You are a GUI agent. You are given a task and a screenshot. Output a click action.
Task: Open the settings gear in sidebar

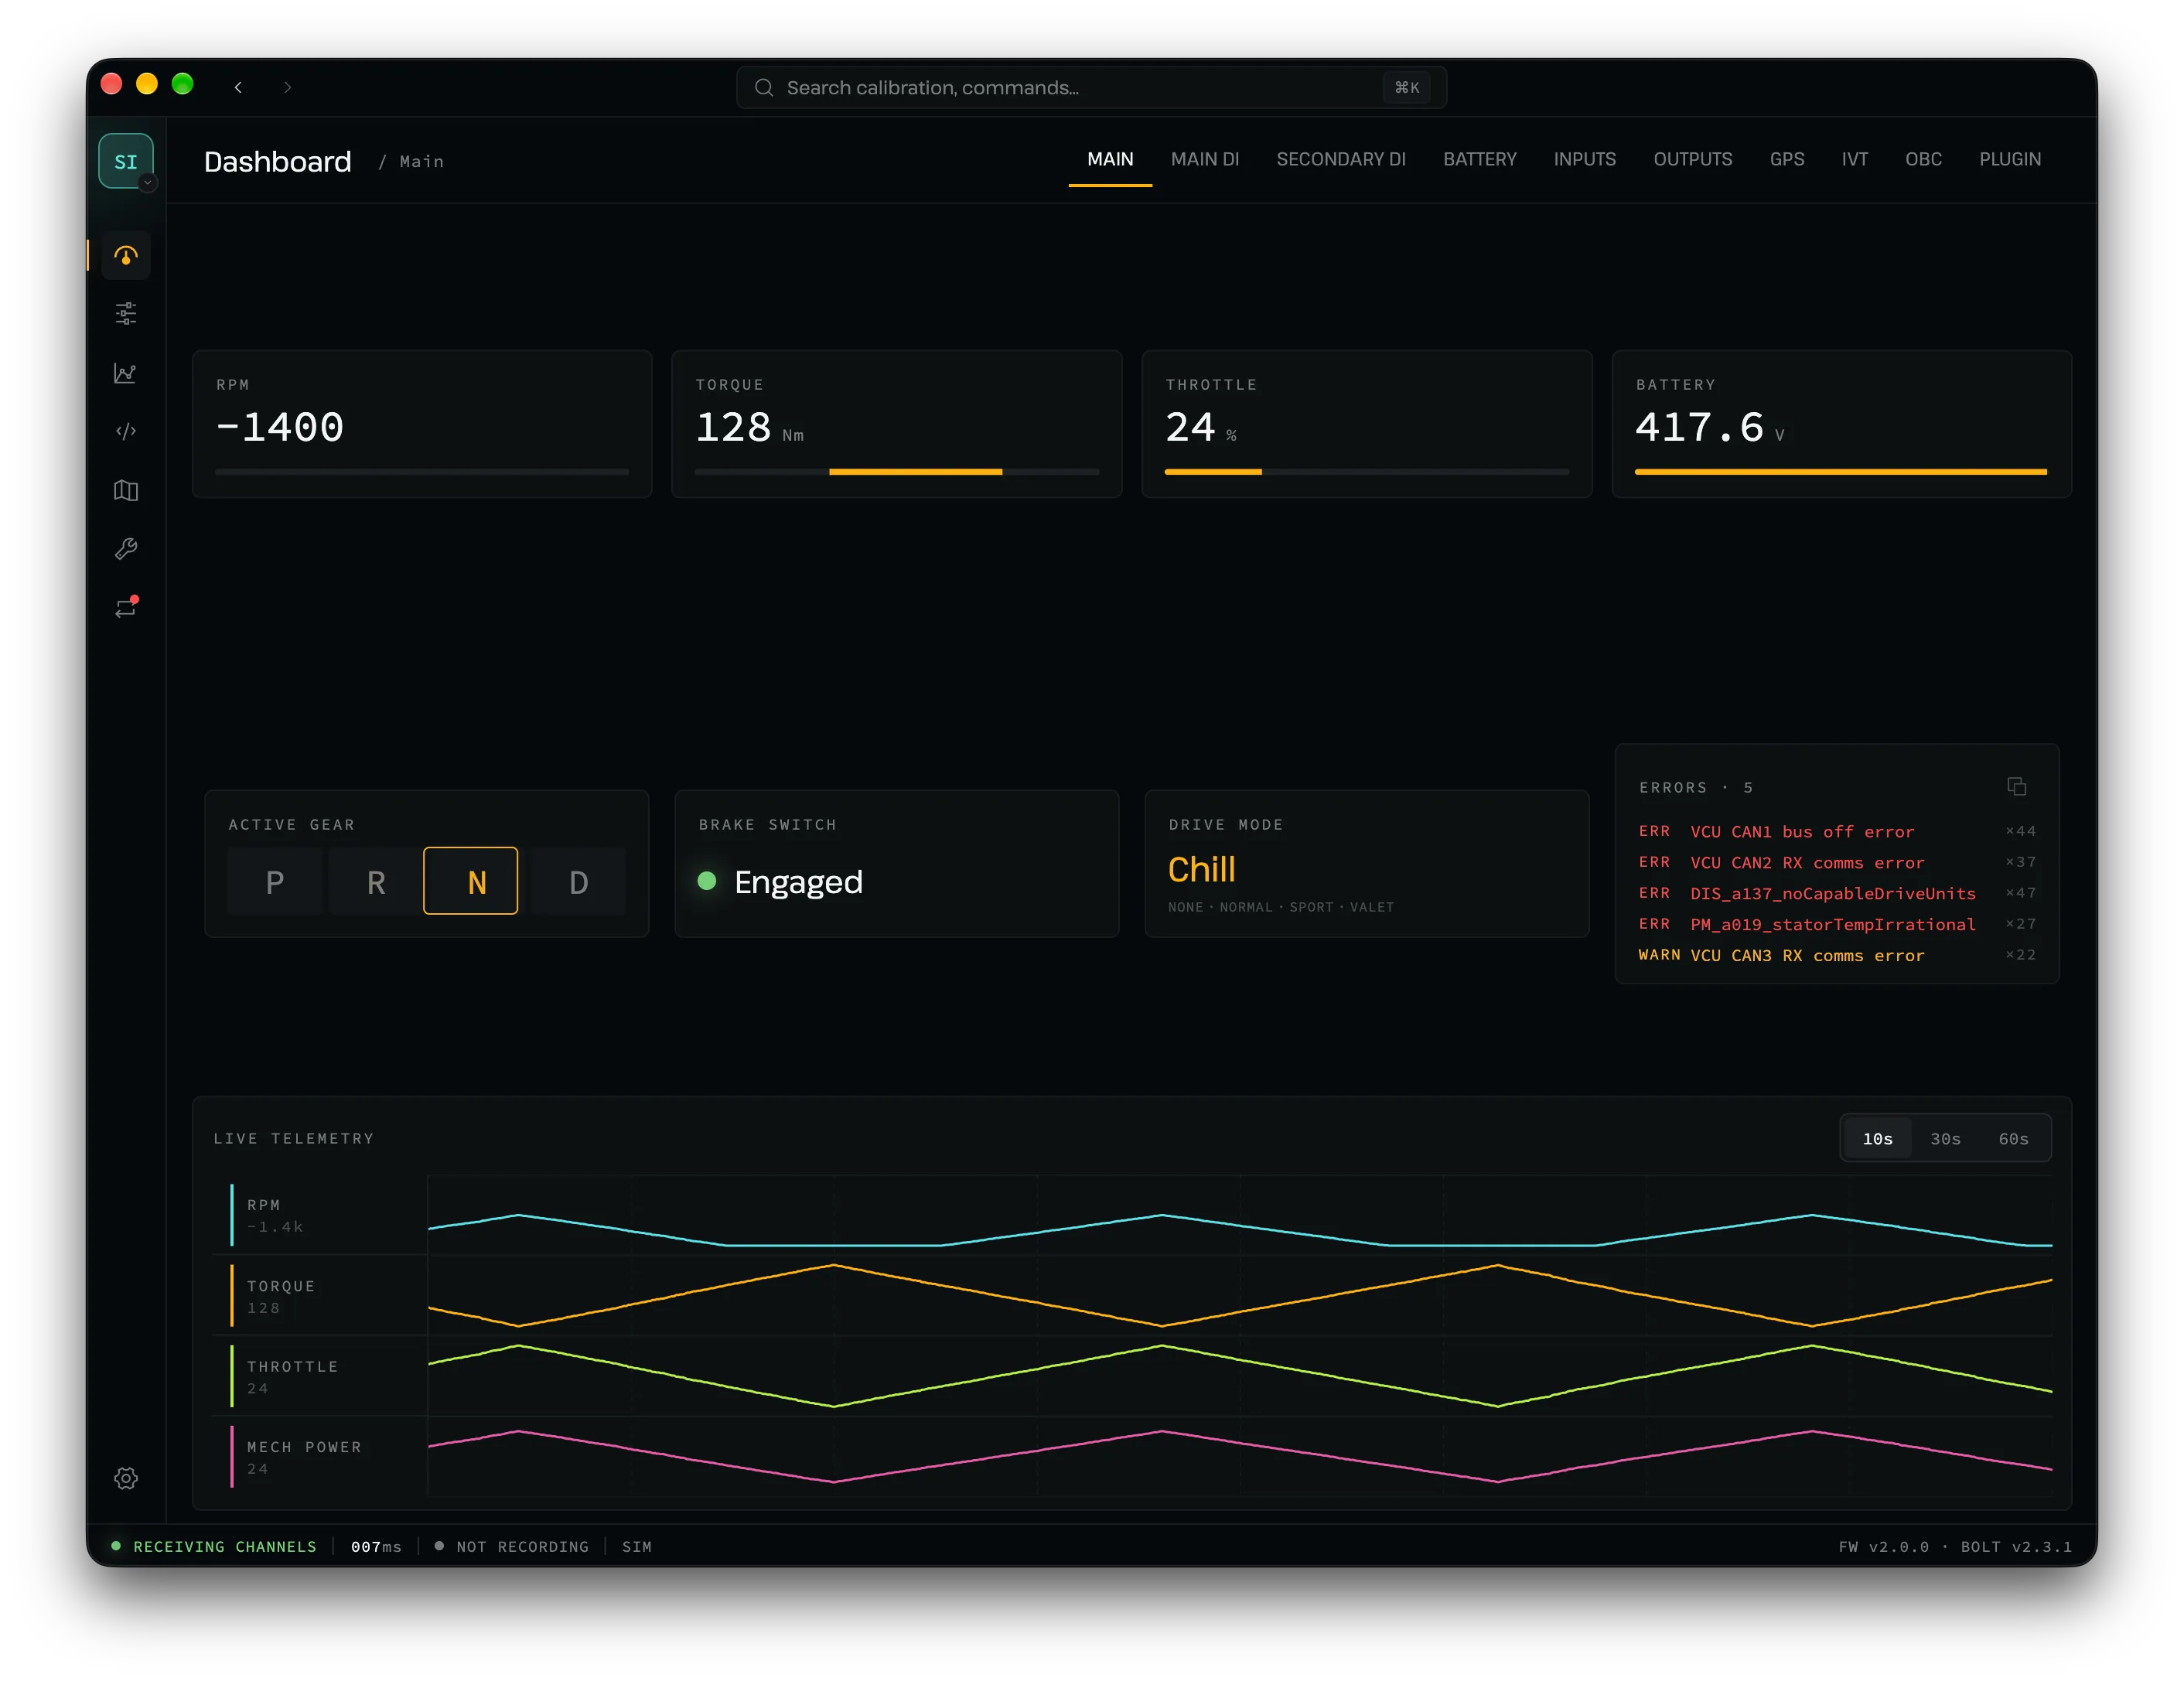(126, 1478)
